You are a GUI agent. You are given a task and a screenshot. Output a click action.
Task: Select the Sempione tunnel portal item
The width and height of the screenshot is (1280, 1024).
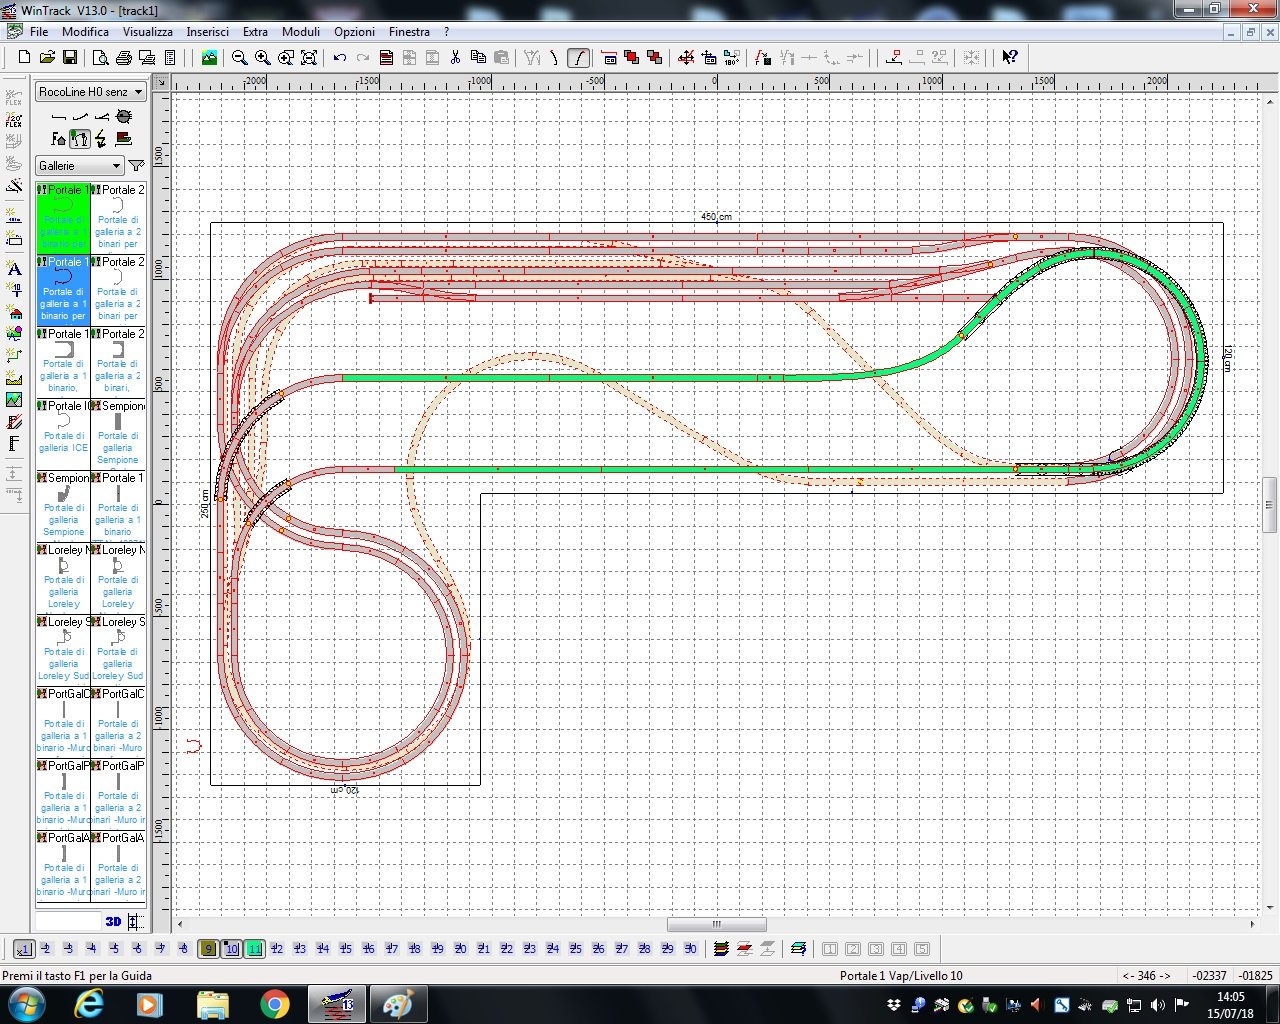[118, 434]
